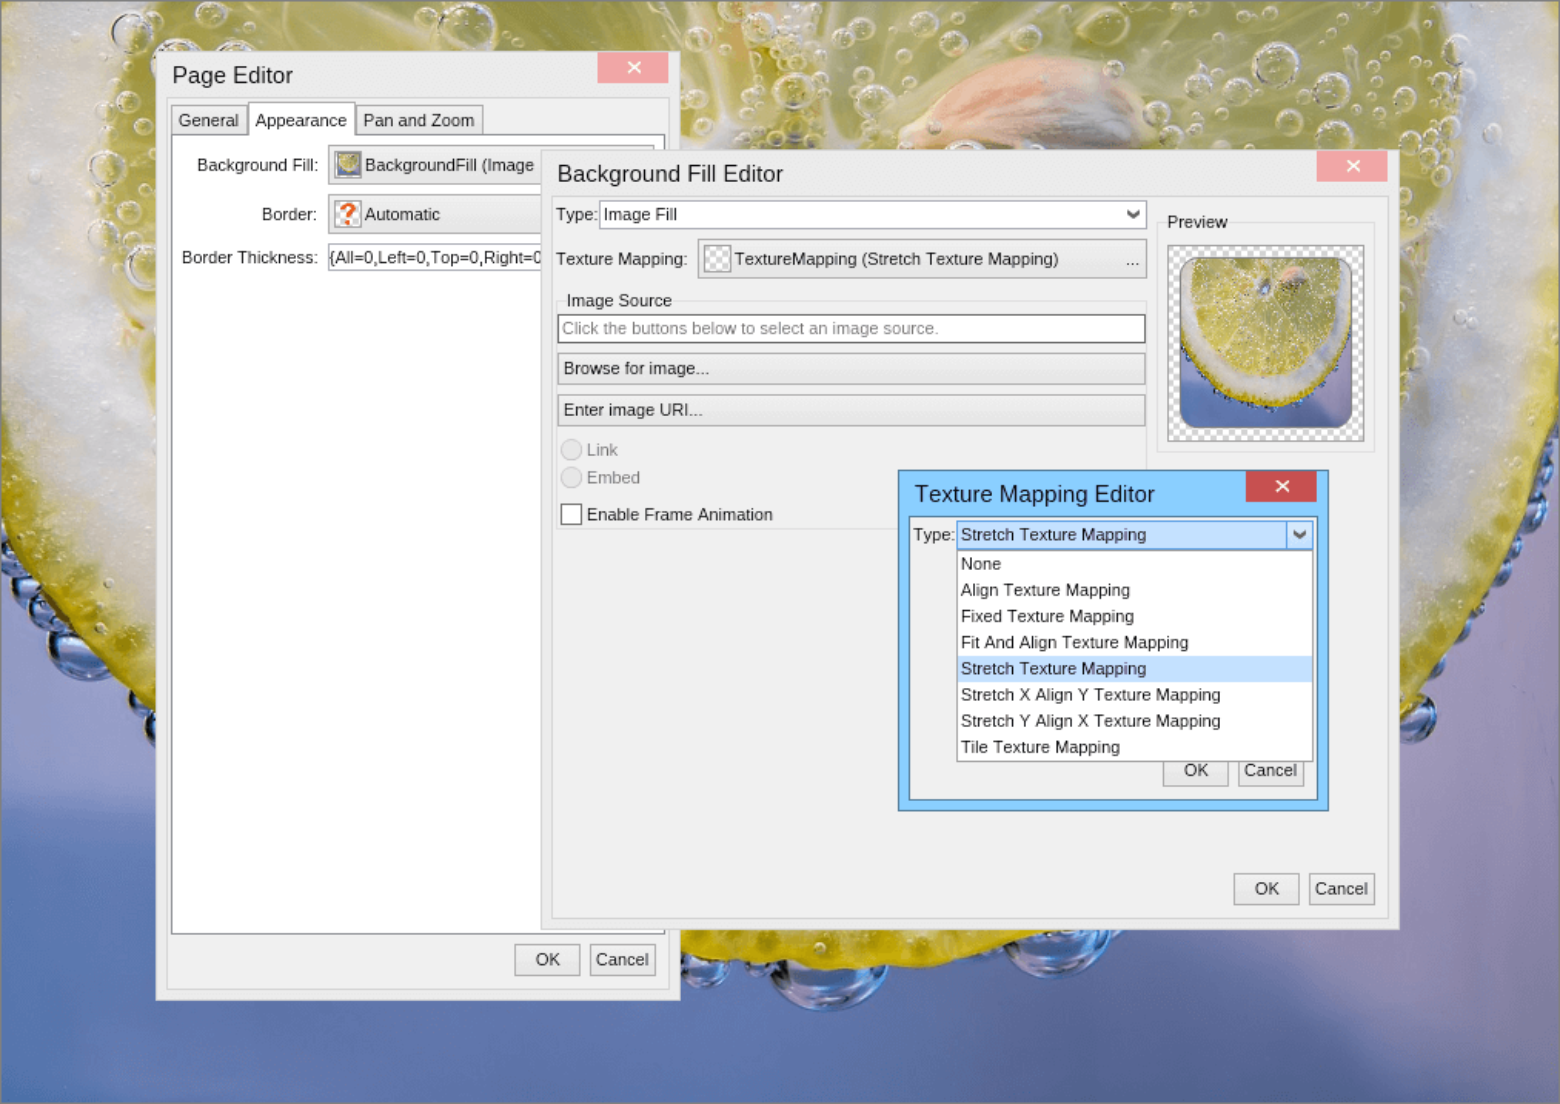
Task: Close the Background Fill Editor window
Action: pyautogui.click(x=1351, y=167)
